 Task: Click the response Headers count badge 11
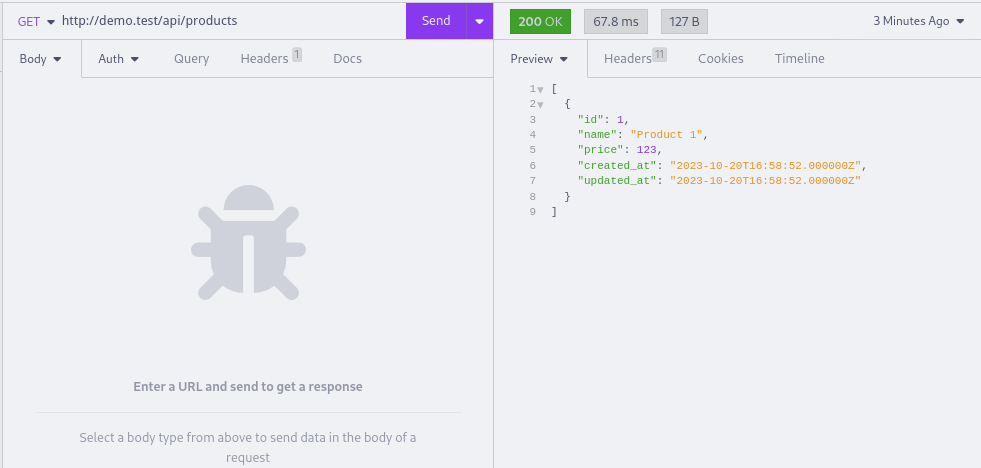point(659,55)
